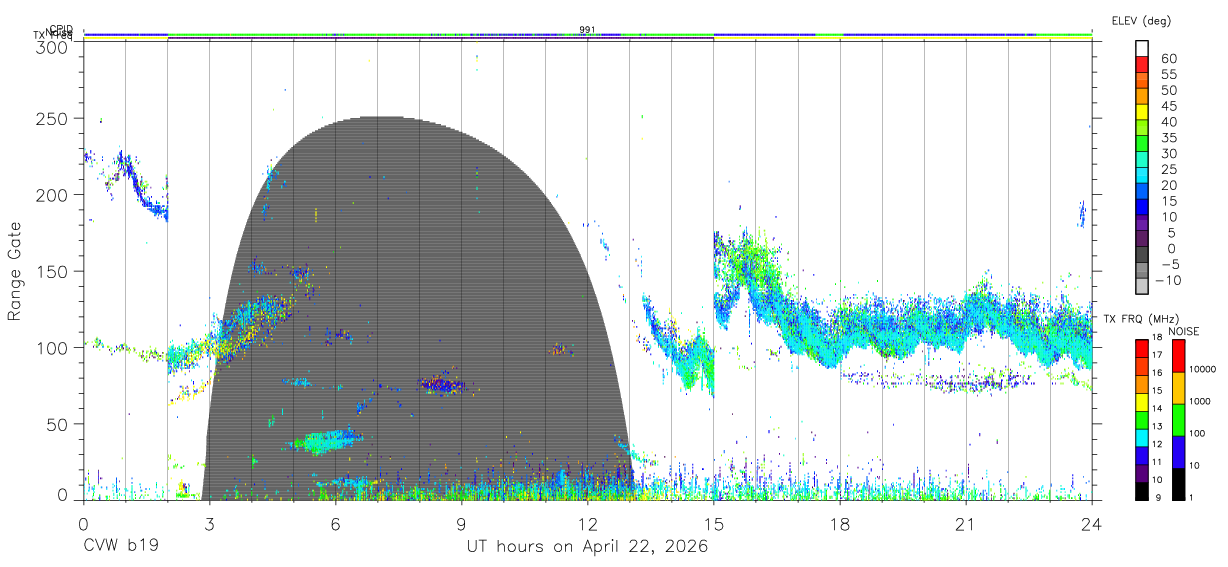Screen dimensions: 1228x567
Task: Click the black 9–10 MHz TX FRQ color segment
Action: [x=1142, y=489]
